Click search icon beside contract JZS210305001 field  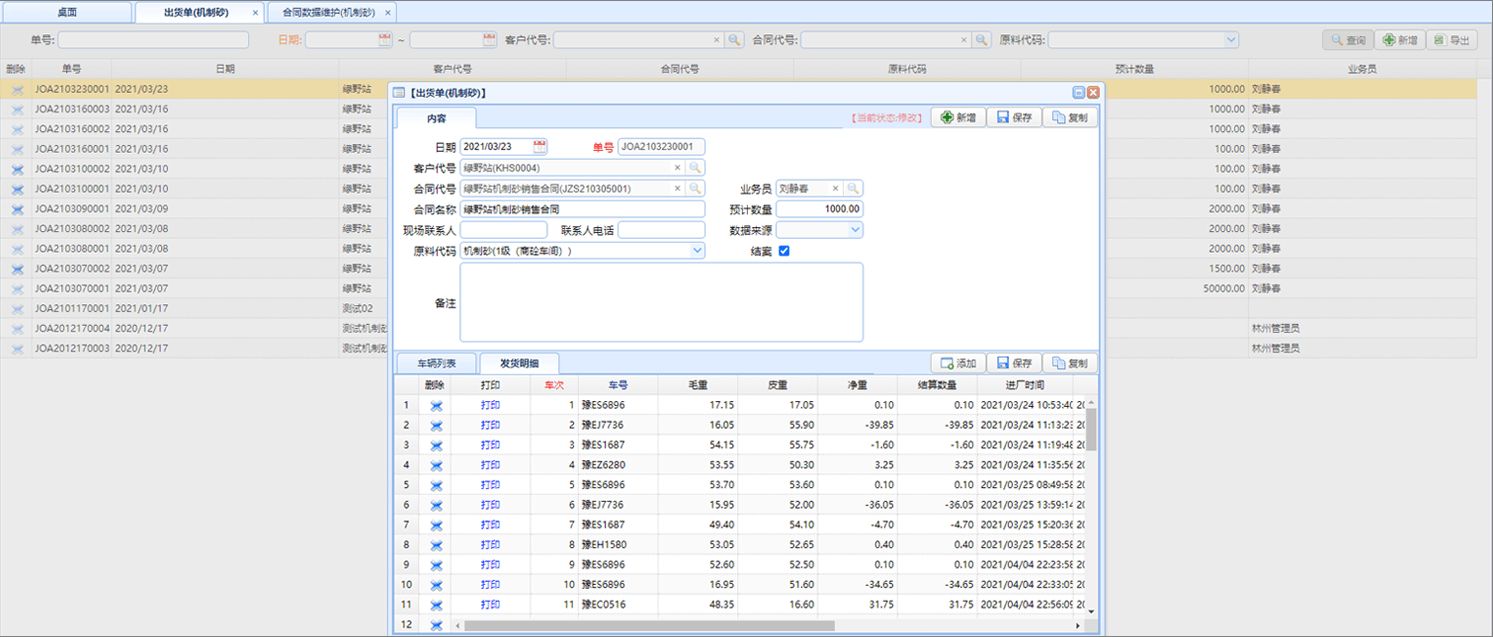pos(695,188)
